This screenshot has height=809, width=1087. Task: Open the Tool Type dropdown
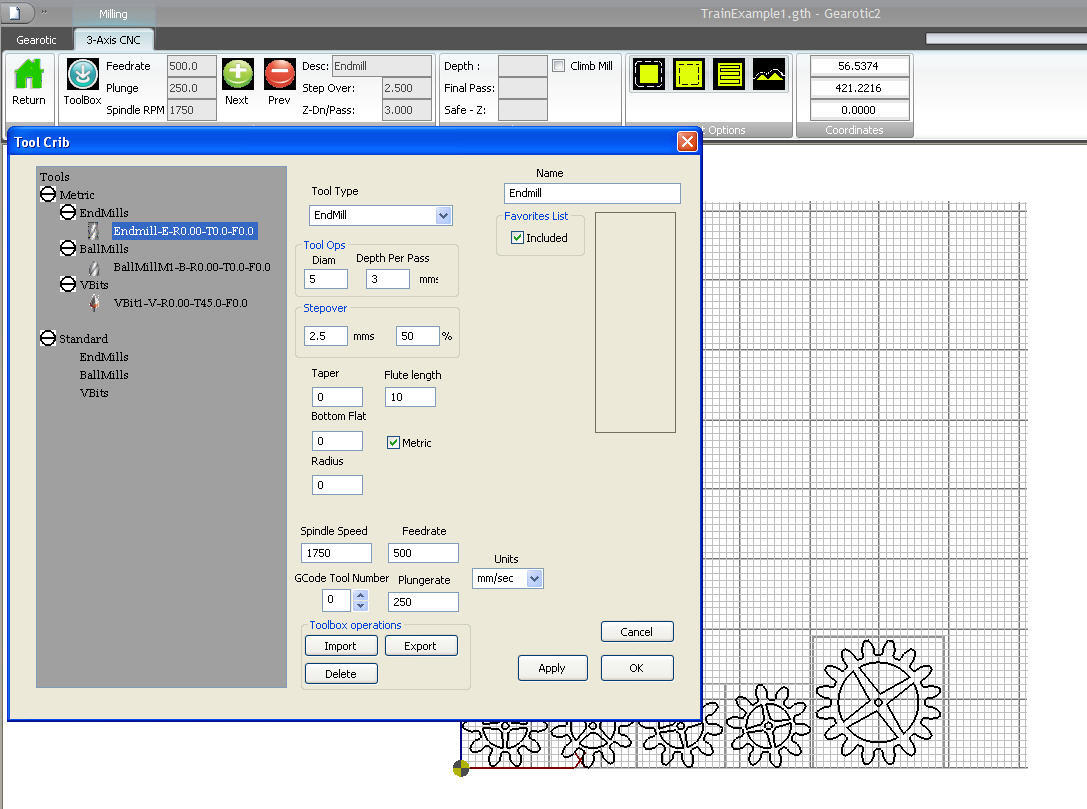point(443,215)
